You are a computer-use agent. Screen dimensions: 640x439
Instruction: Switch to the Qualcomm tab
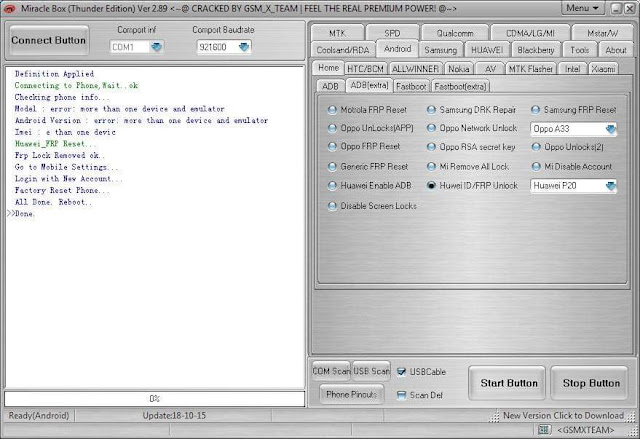455,33
